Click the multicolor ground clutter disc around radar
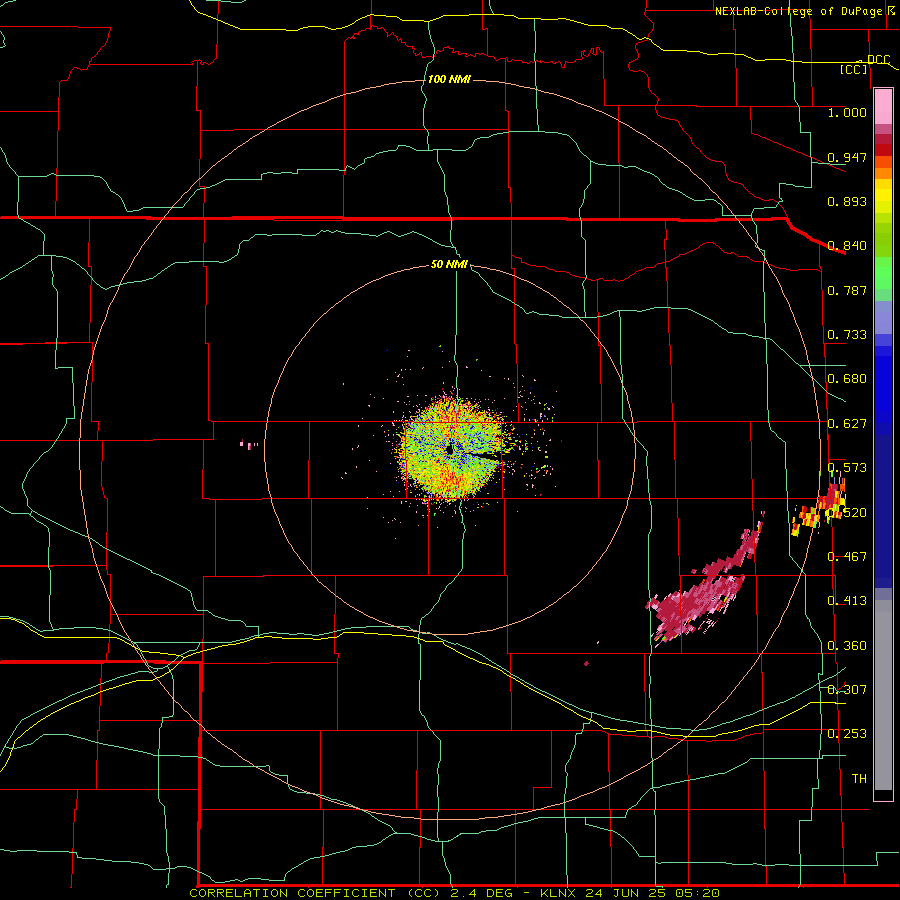900x900 pixels. 452,451
